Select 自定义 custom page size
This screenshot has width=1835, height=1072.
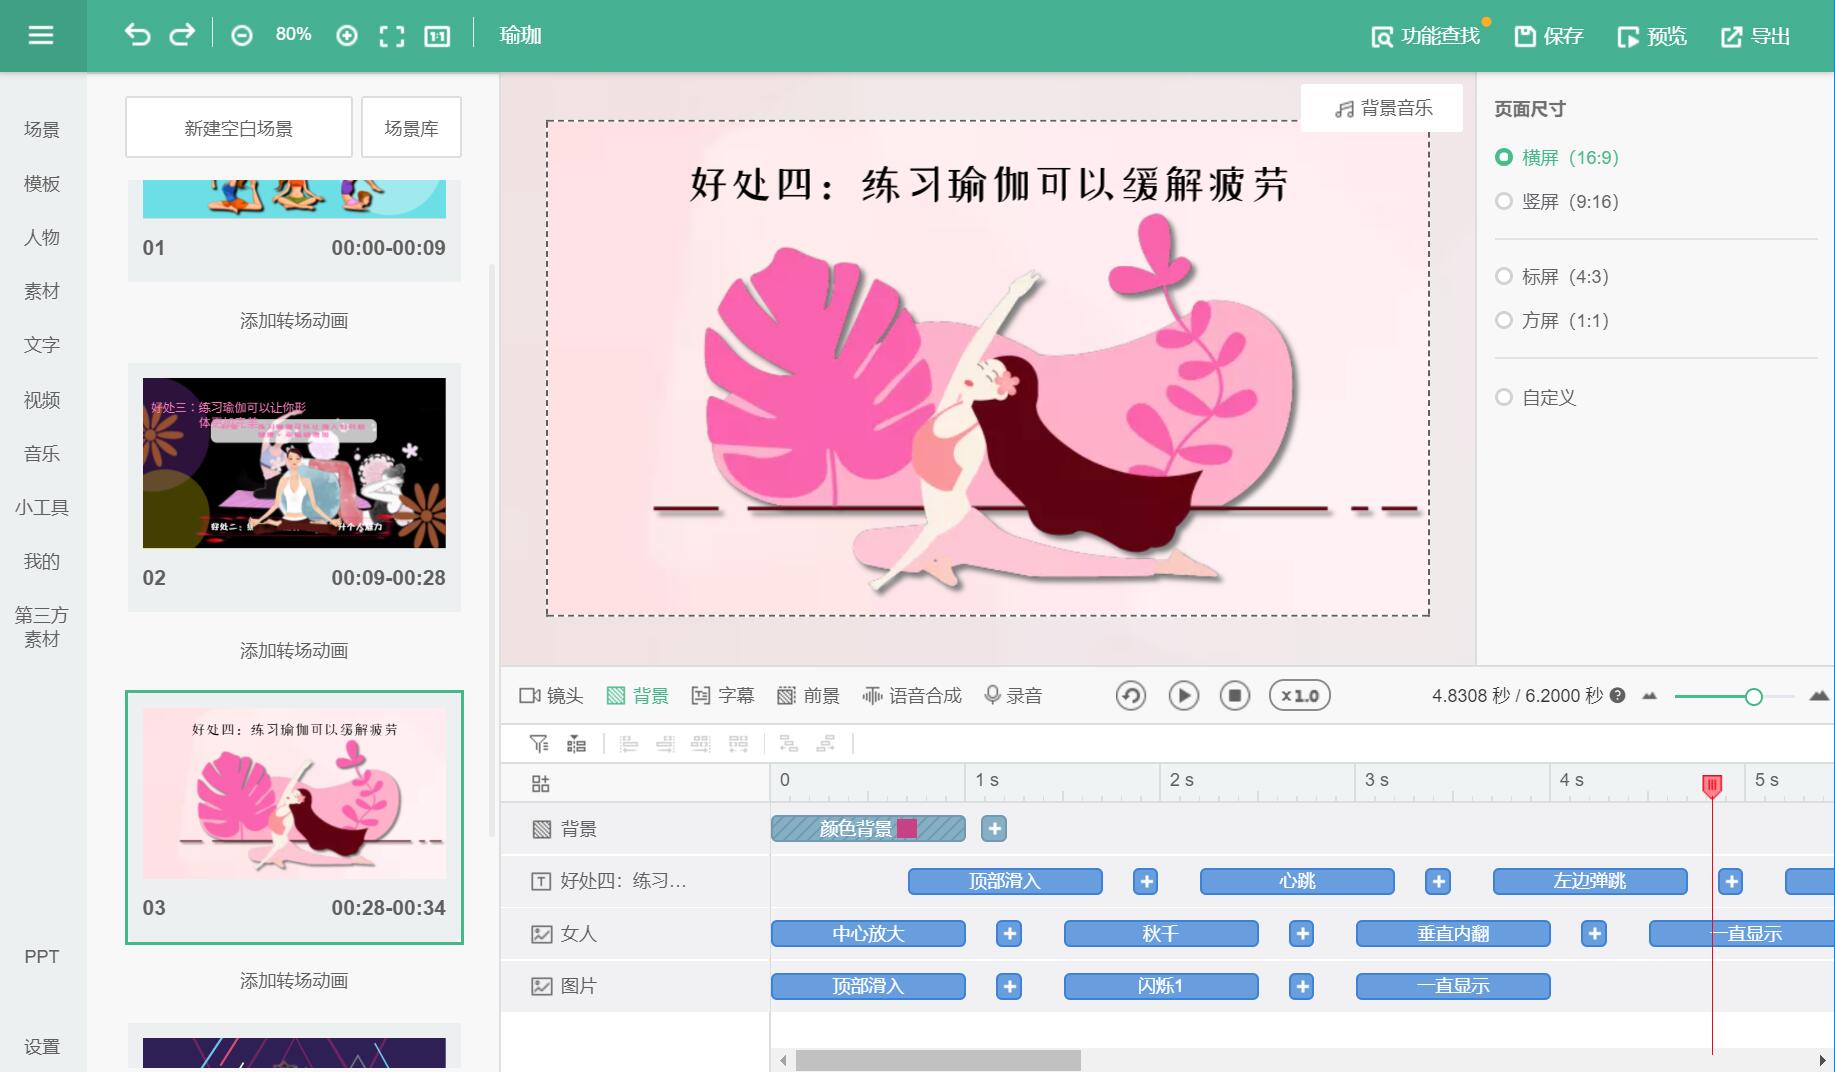click(x=1536, y=397)
